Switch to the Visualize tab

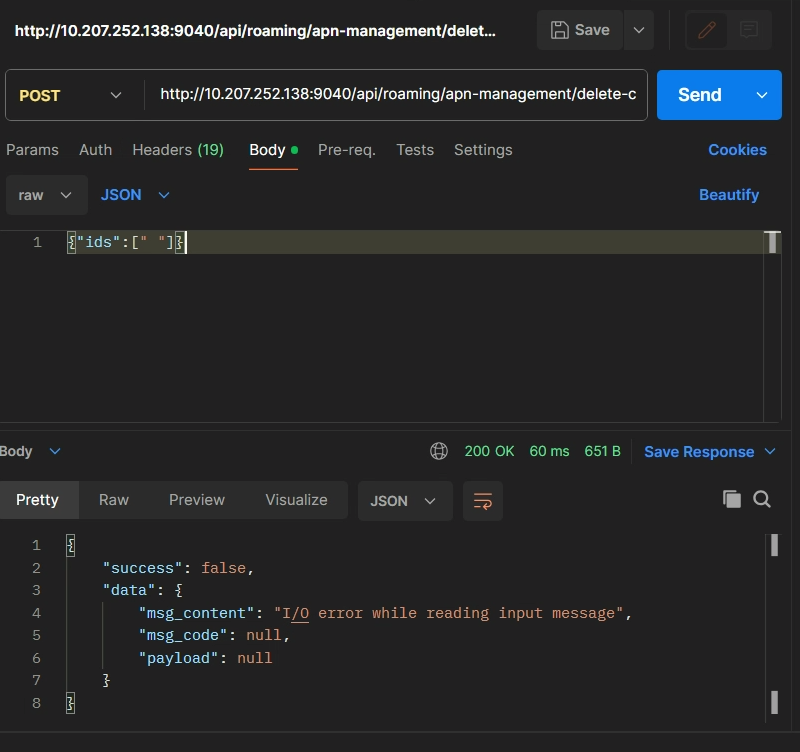[296, 500]
